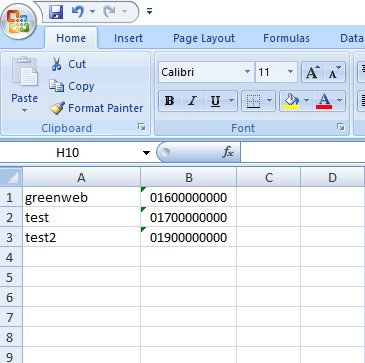Select column A header
365x363 pixels.
click(x=81, y=177)
